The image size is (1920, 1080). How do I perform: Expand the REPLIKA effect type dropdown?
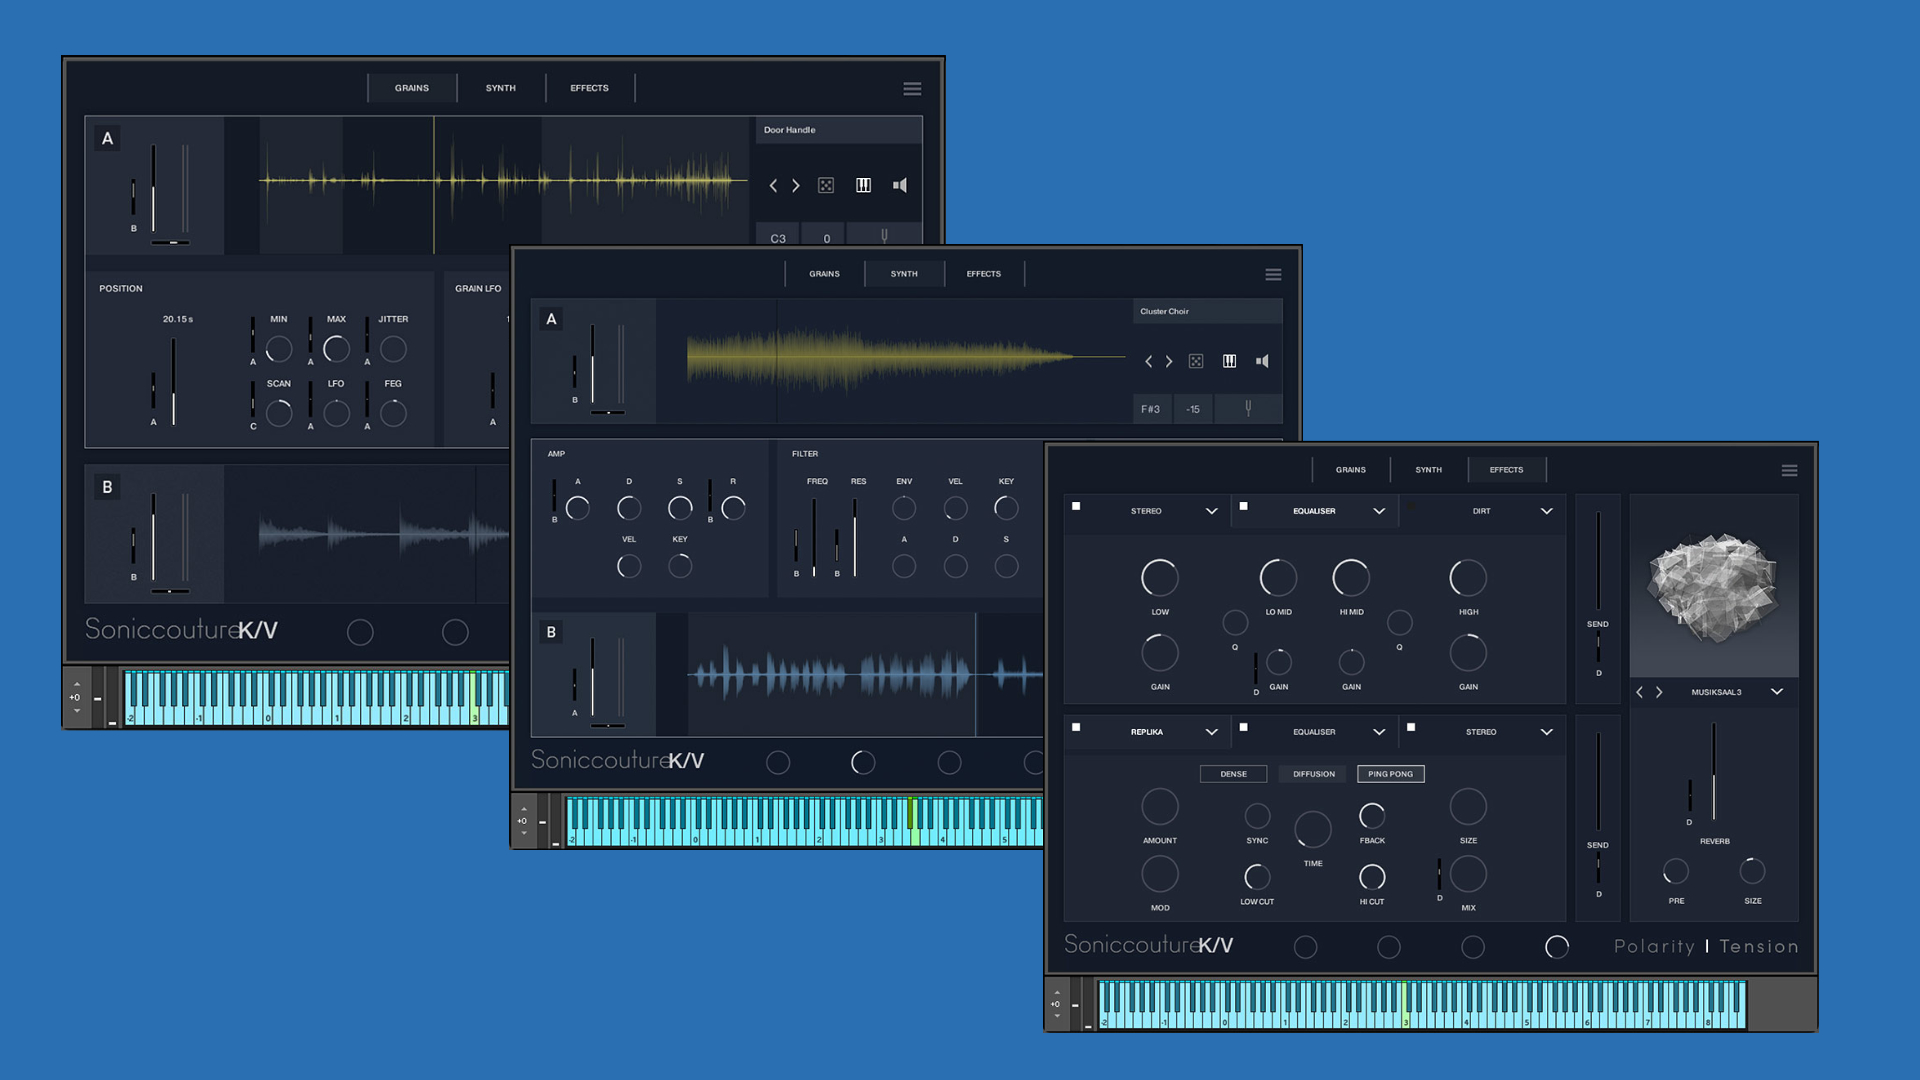[x=1211, y=732]
